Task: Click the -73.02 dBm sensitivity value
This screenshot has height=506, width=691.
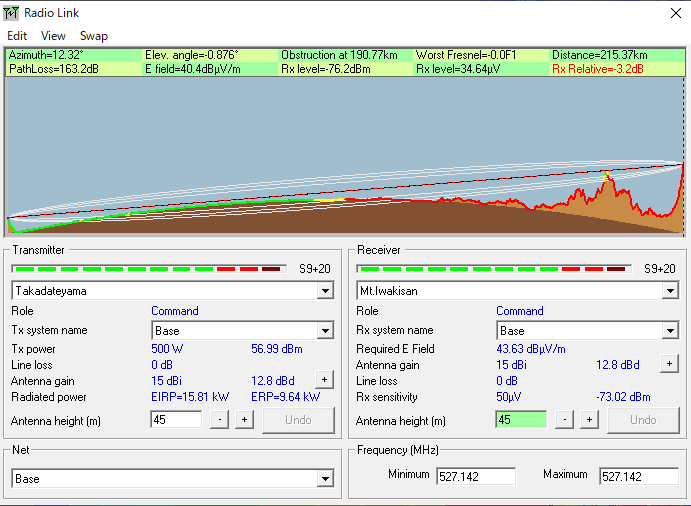Action: point(623,397)
